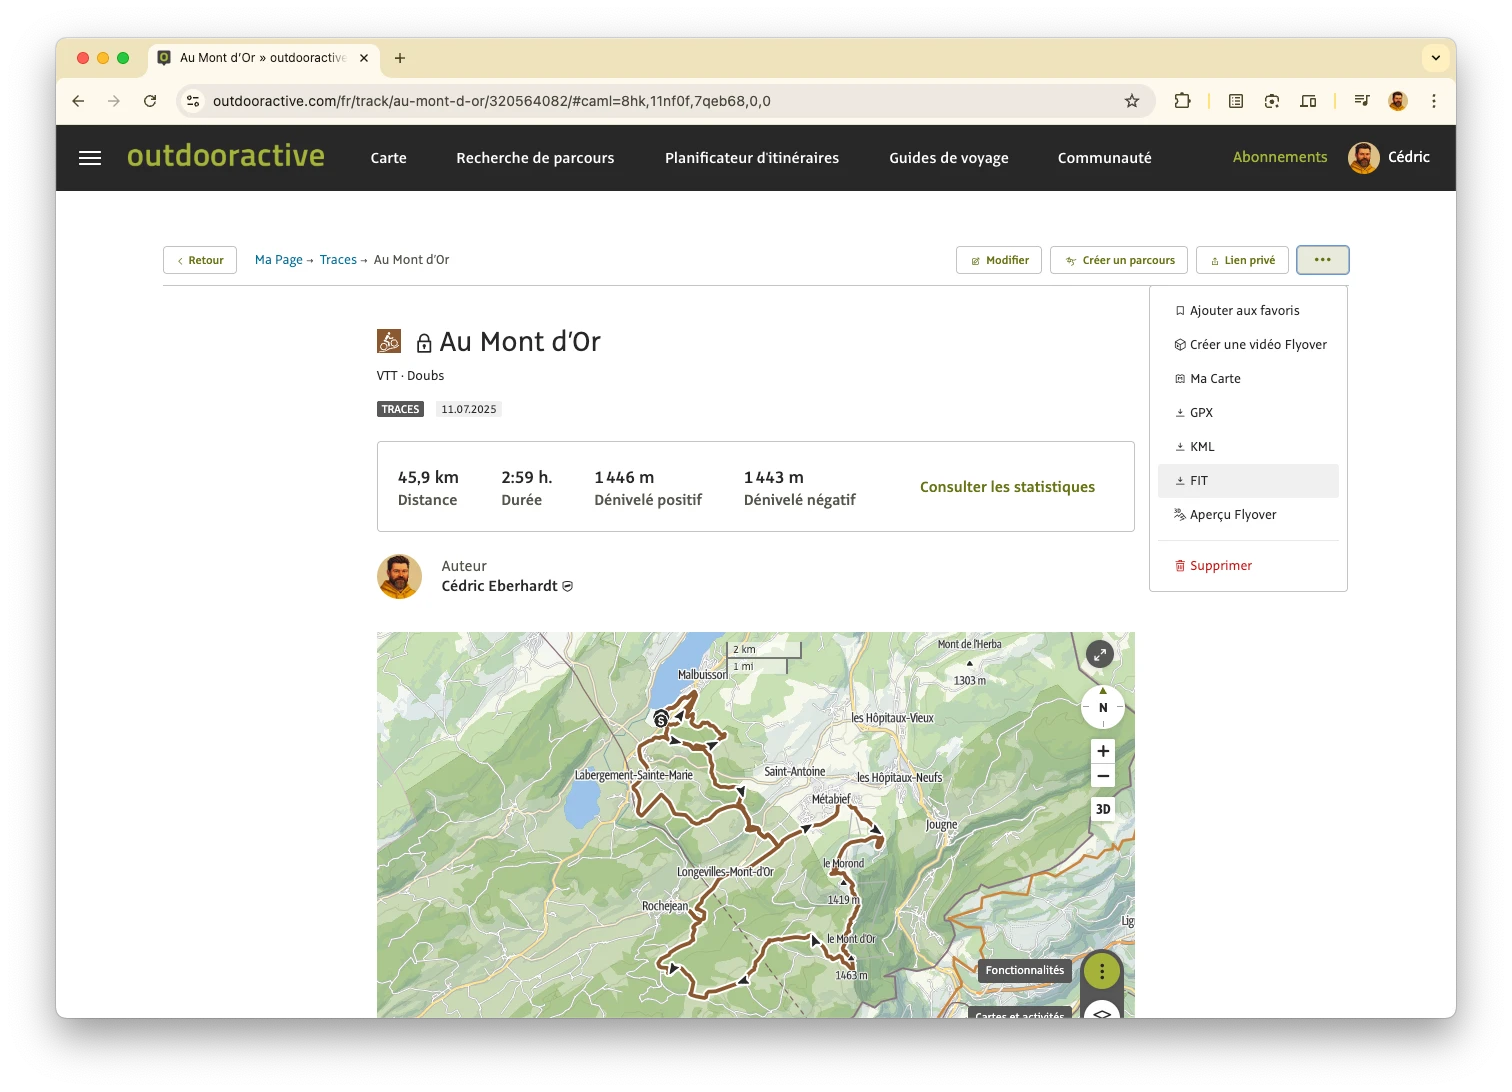1512x1092 pixels.
Task: Expand the map to fullscreen
Action: click(x=1100, y=655)
